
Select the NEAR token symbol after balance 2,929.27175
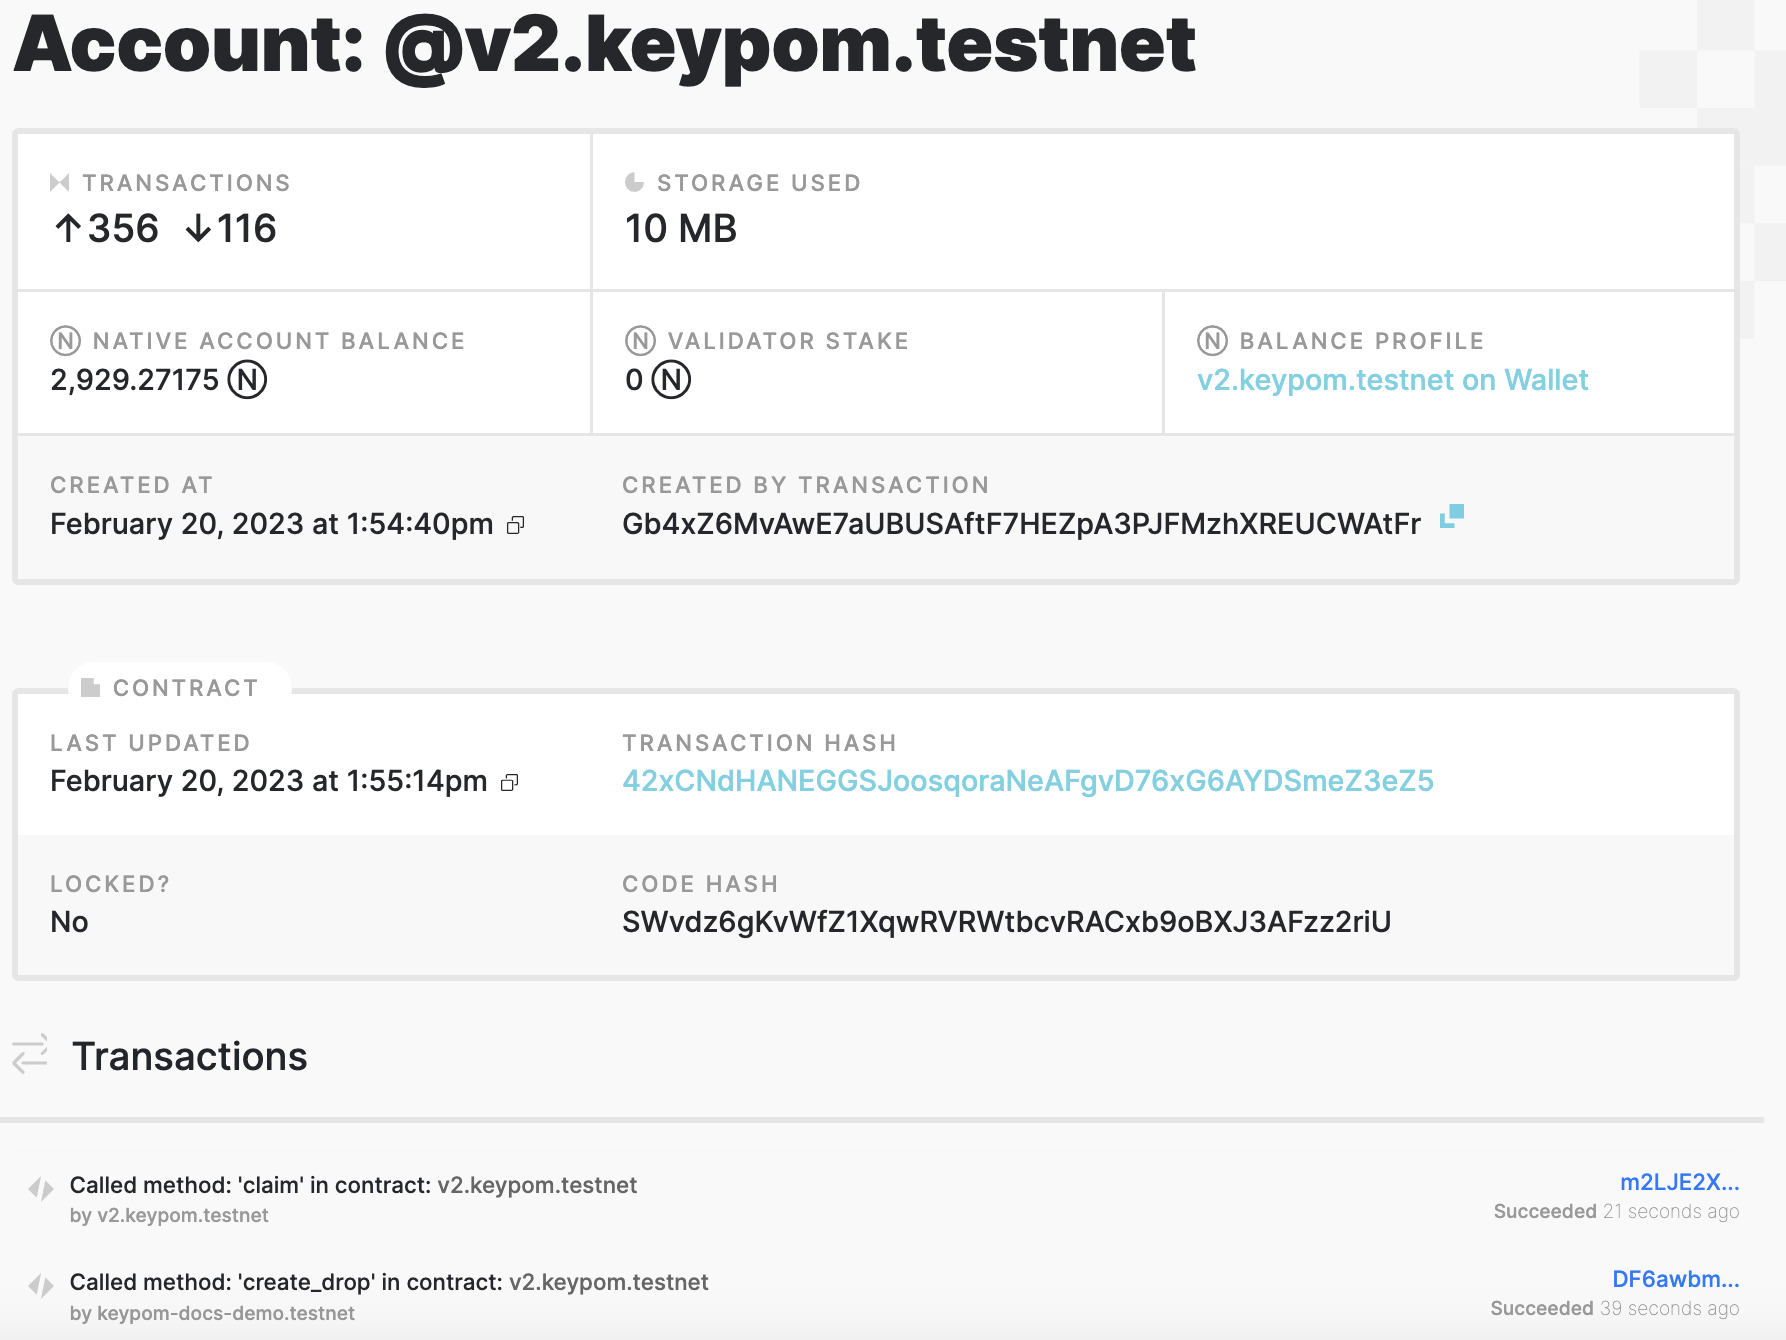248,379
